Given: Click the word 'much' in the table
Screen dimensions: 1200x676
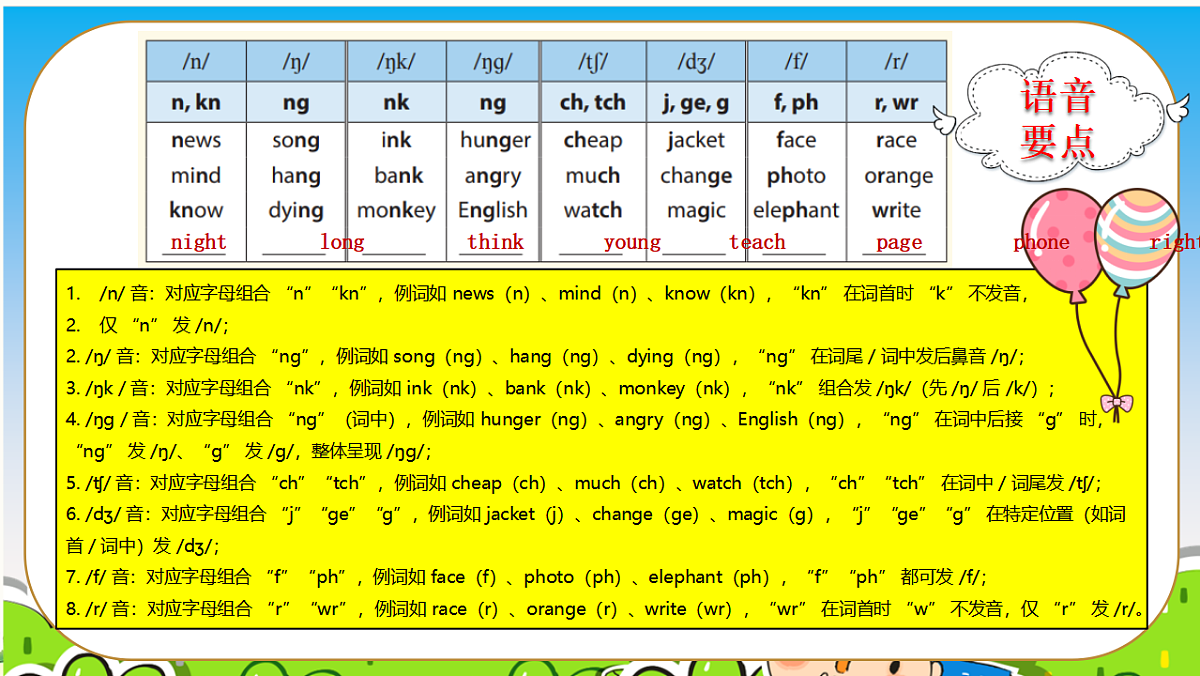Looking at the screenshot, I should tap(593, 176).
